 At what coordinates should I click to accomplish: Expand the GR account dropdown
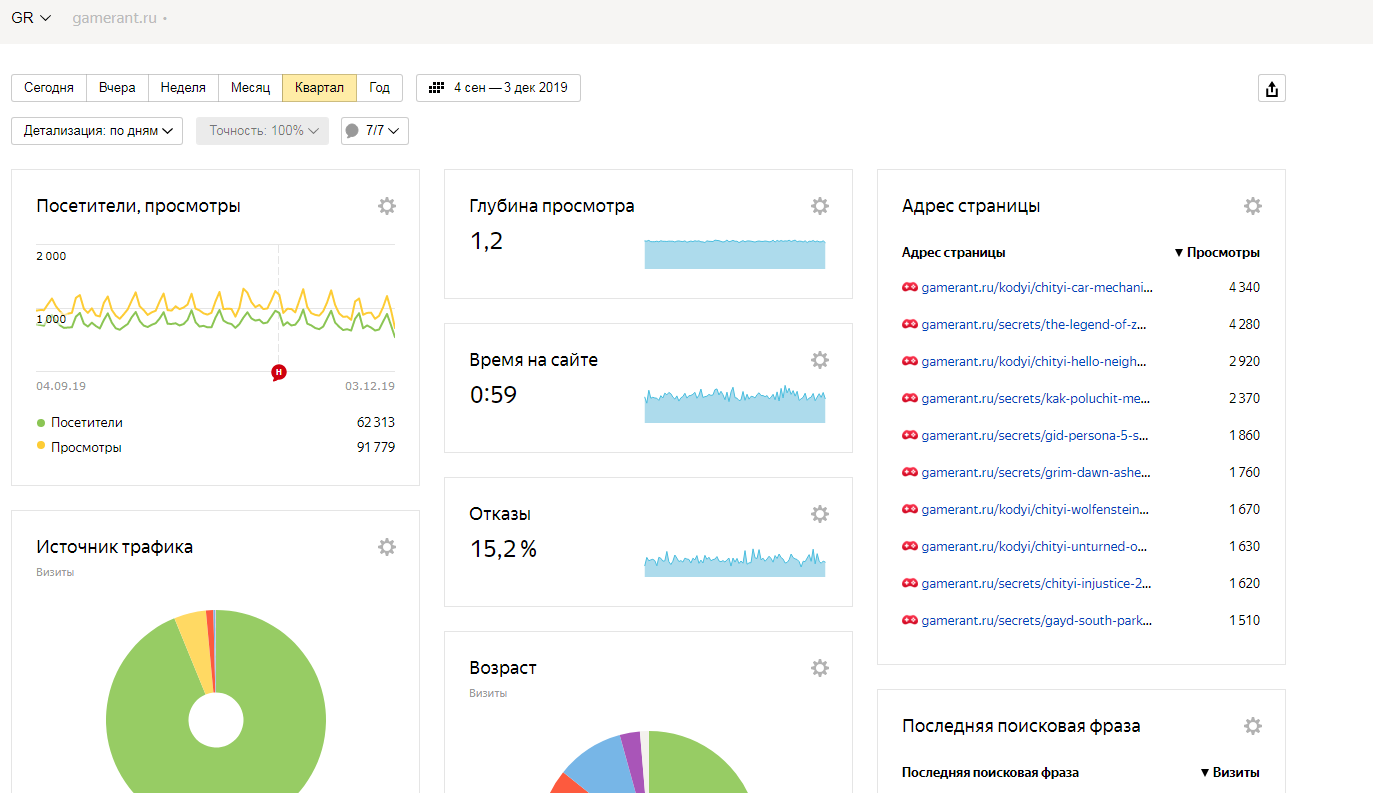pos(31,18)
